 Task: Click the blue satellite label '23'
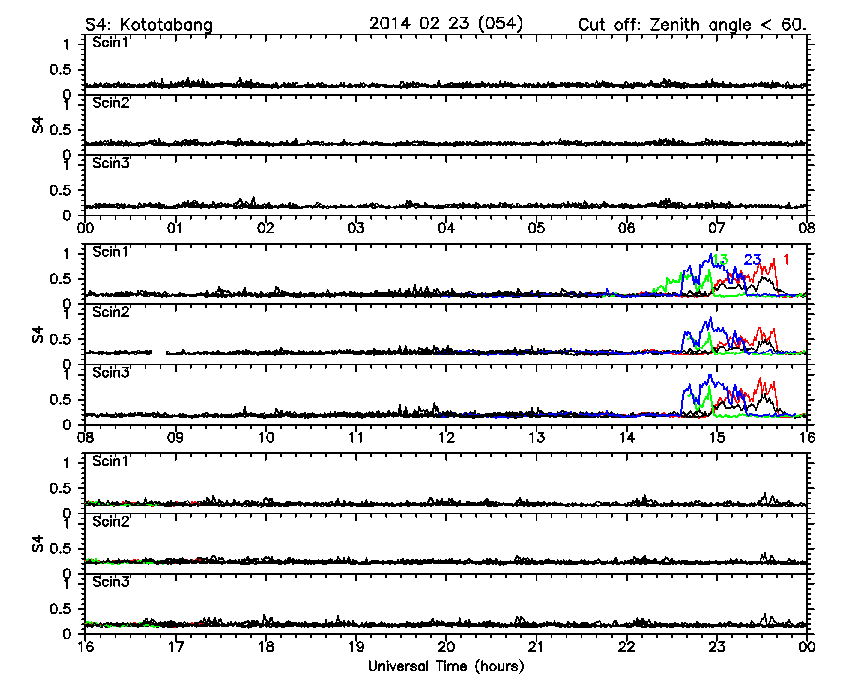click(x=752, y=260)
